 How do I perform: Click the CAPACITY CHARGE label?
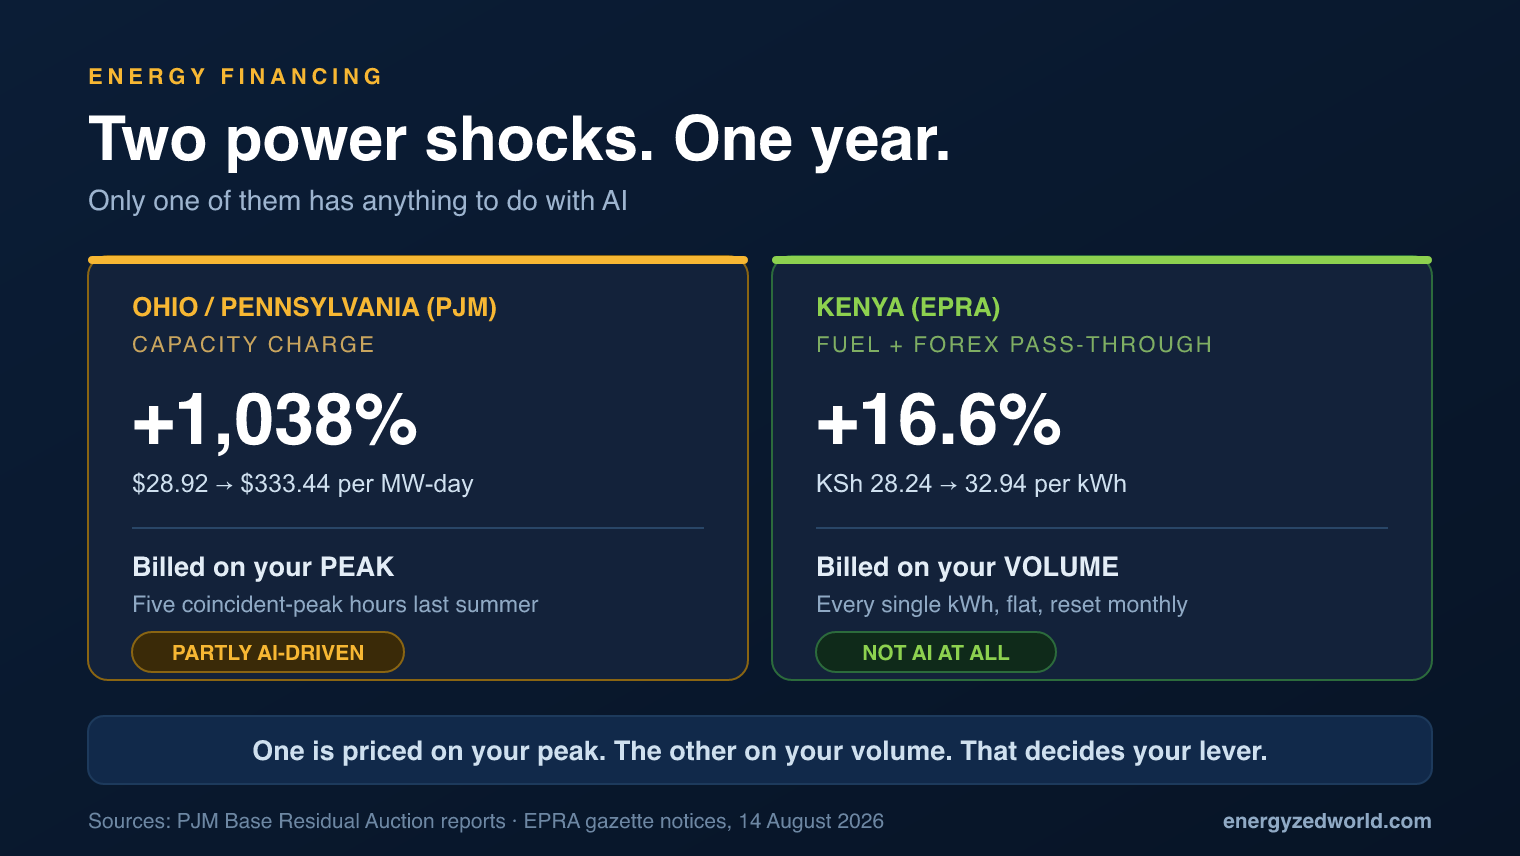(x=253, y=345)
